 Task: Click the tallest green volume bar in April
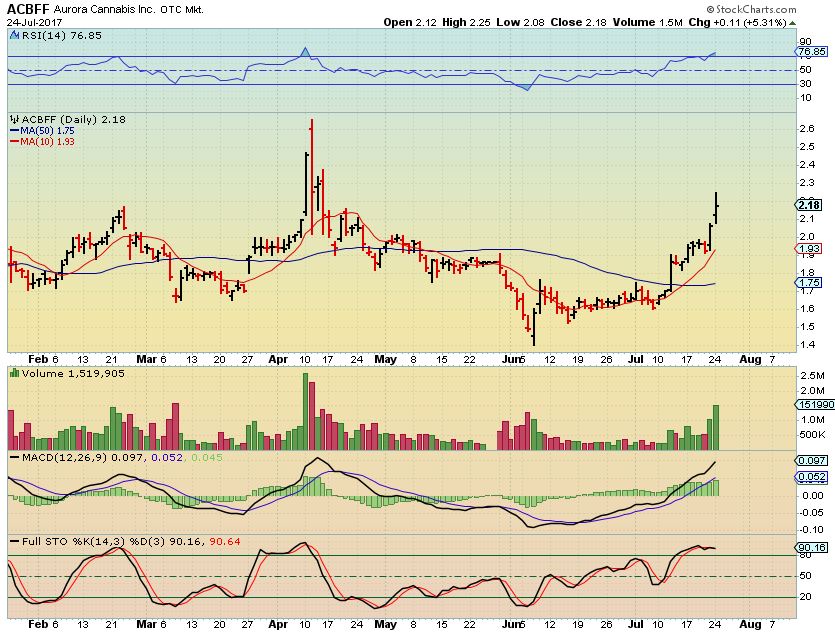tap(306, 411)
